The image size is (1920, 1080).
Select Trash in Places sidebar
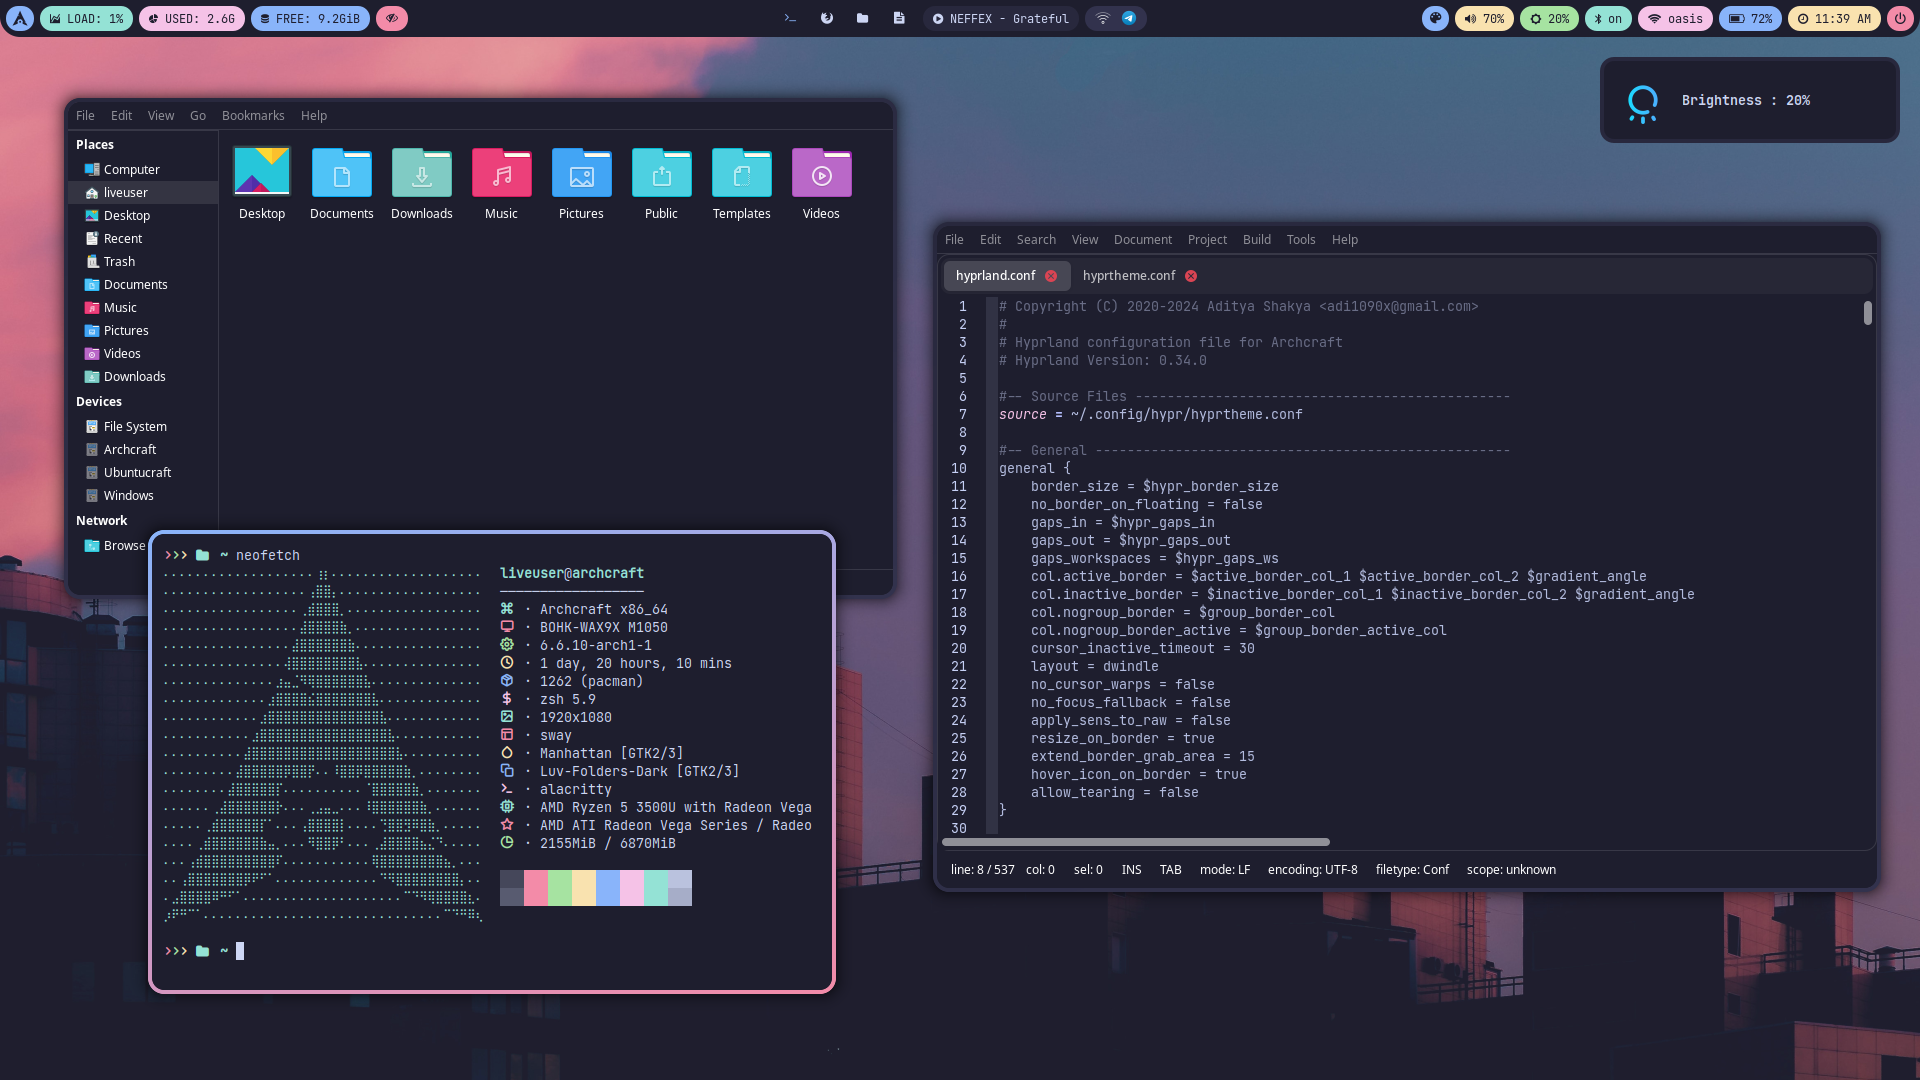(119, 262)
